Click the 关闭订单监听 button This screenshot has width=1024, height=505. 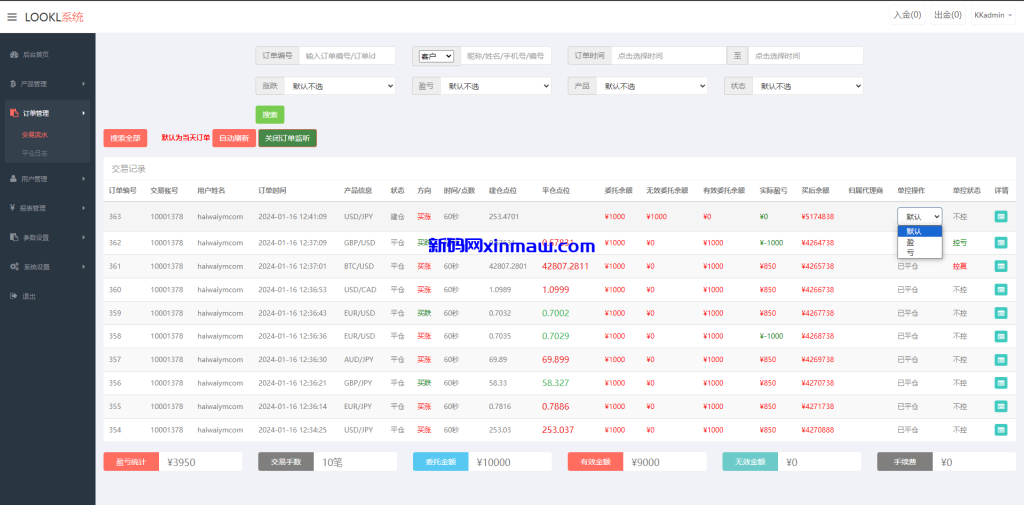(x=287, y=138)
